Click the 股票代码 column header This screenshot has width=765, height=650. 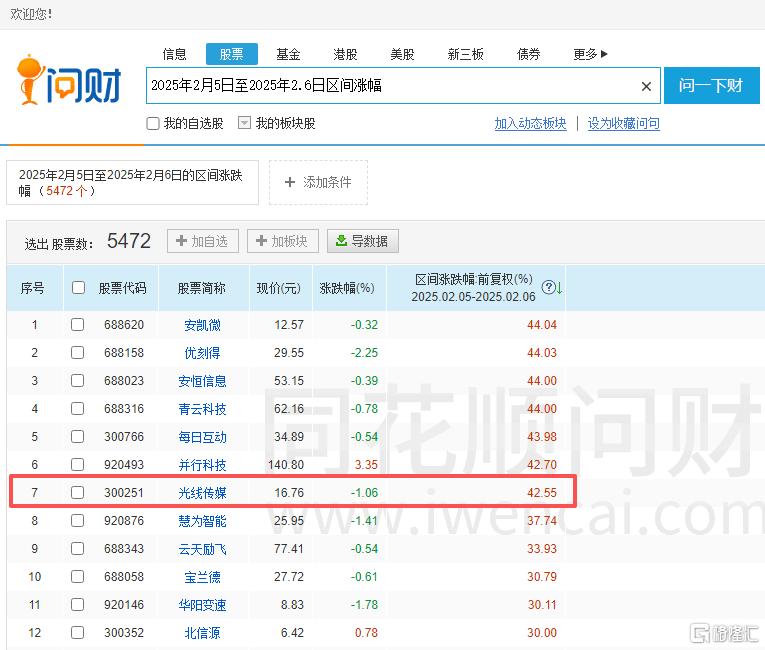point(122,288)
